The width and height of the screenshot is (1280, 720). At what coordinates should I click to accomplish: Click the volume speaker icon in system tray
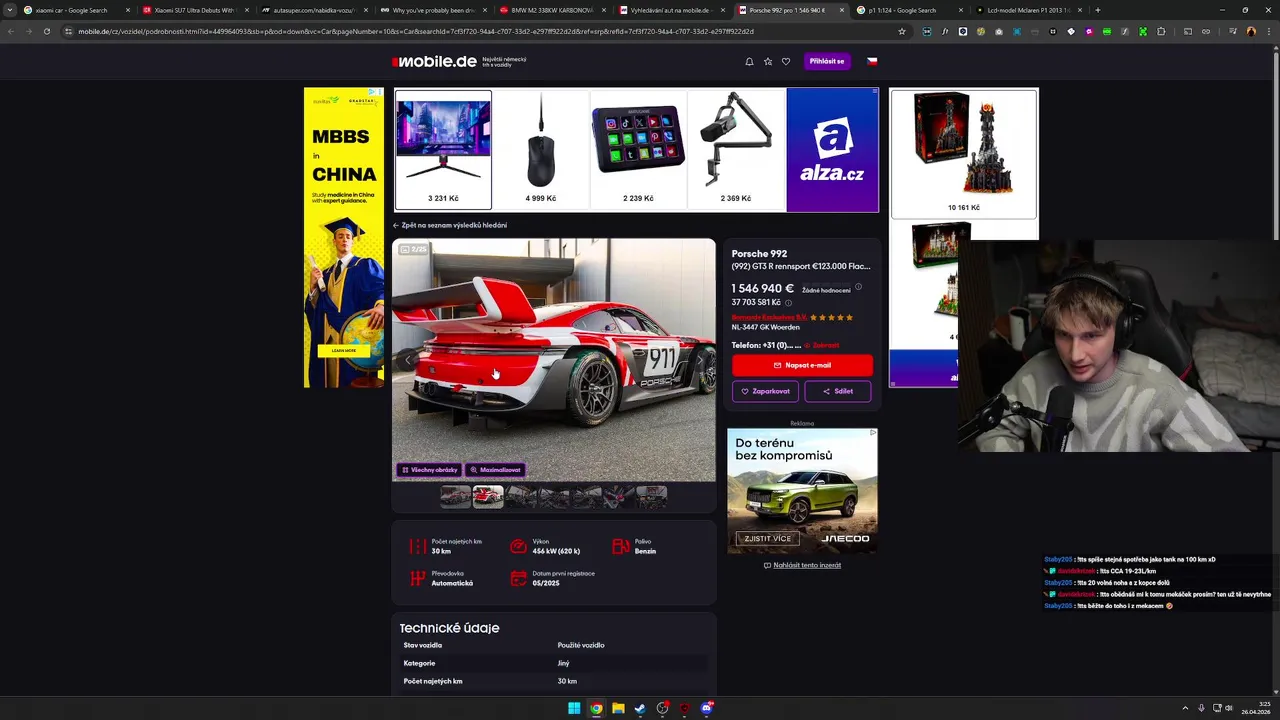1229,708
